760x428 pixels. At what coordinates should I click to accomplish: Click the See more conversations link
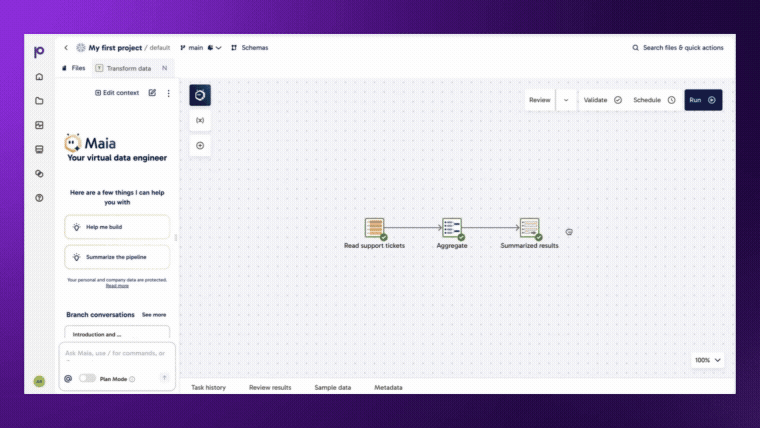[x=154, y=314]
